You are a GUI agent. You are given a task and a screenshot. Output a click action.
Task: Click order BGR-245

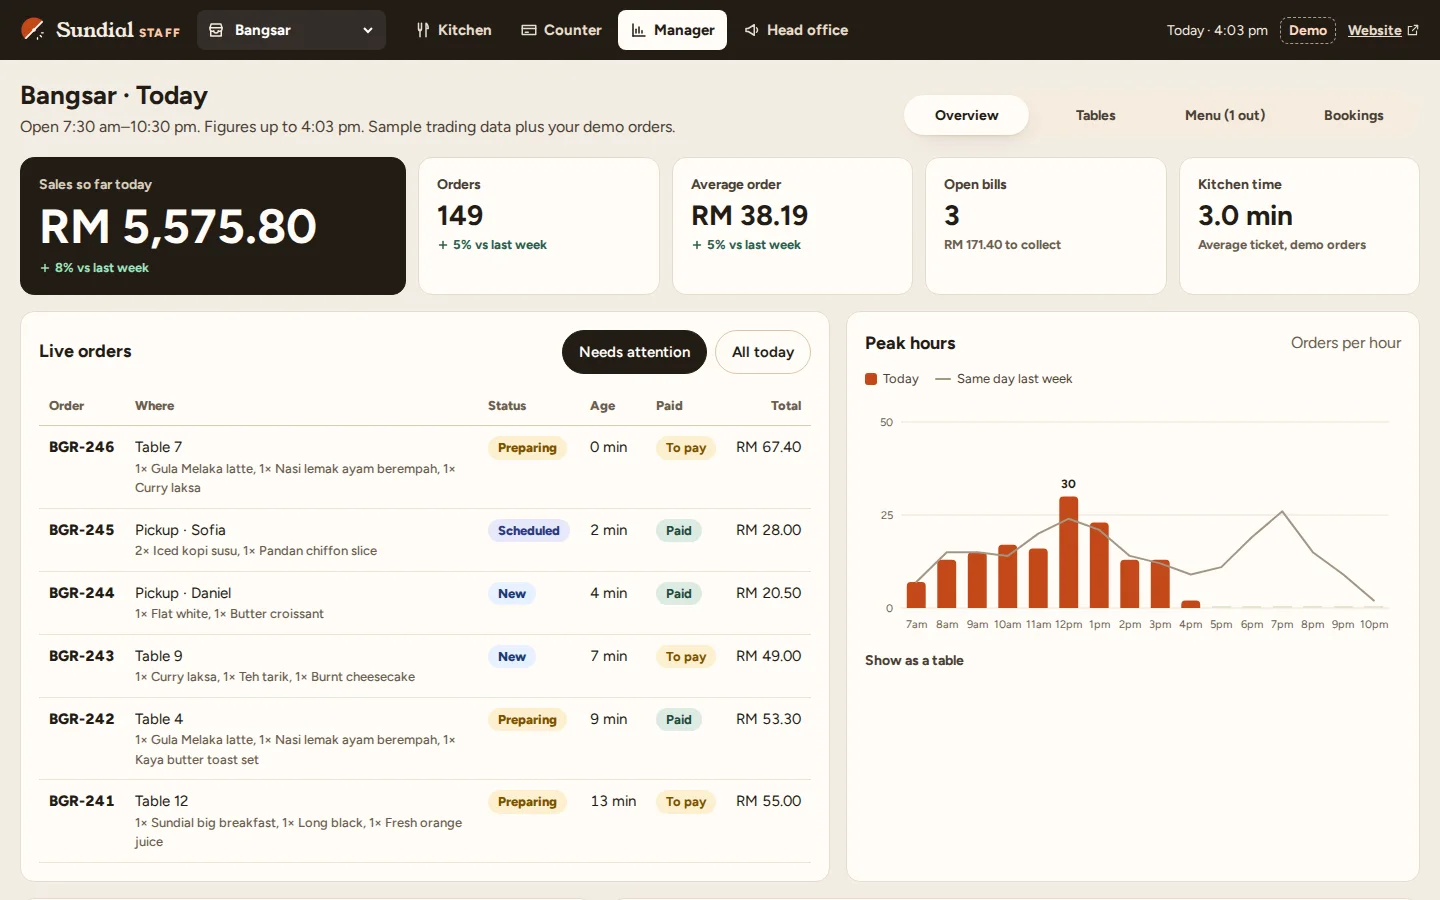pos(425,540)
